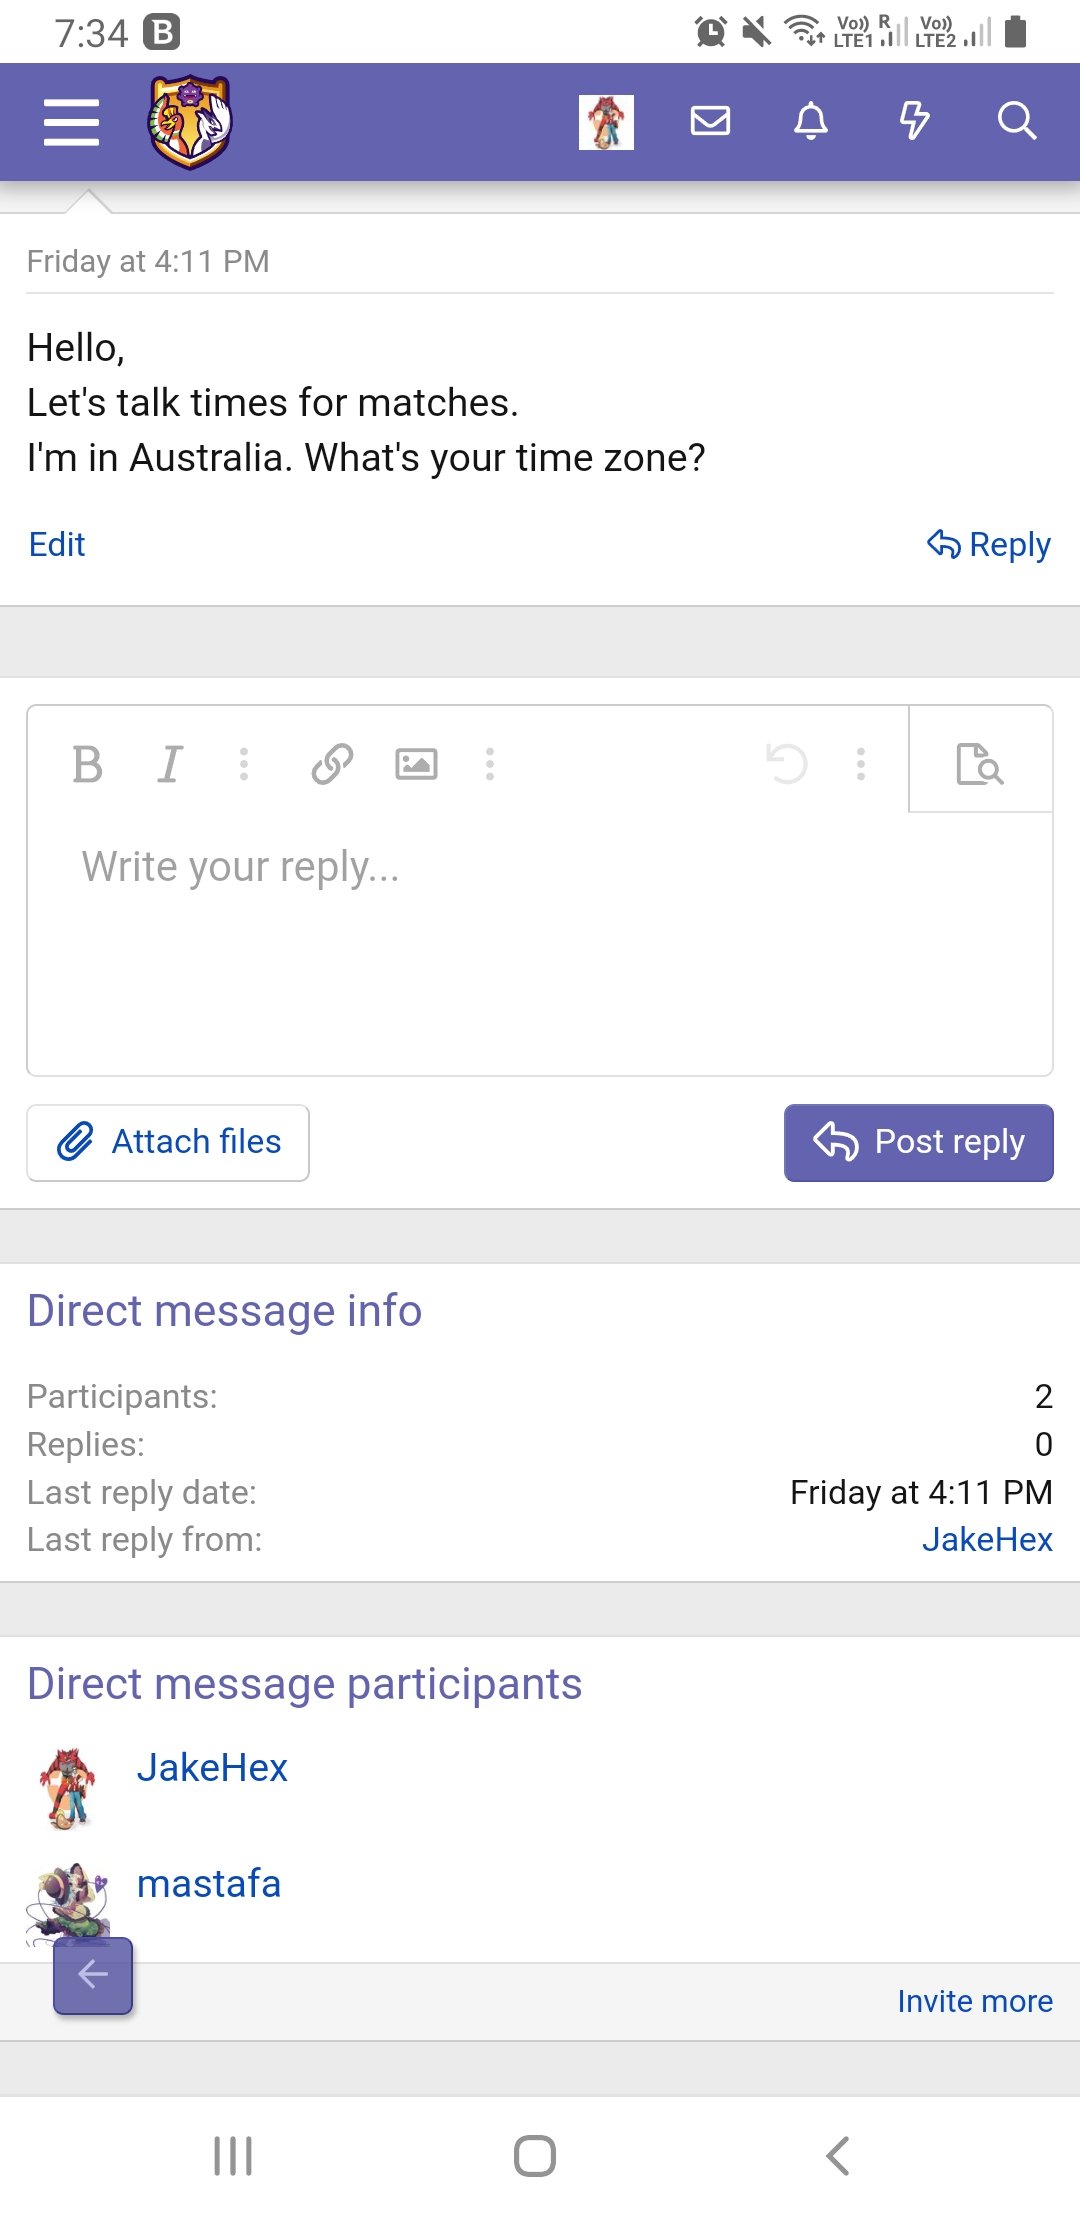Open the user avatar account menu
Image resolution: width=1080 pixels, height=2220 pixels.
(606, 122)
